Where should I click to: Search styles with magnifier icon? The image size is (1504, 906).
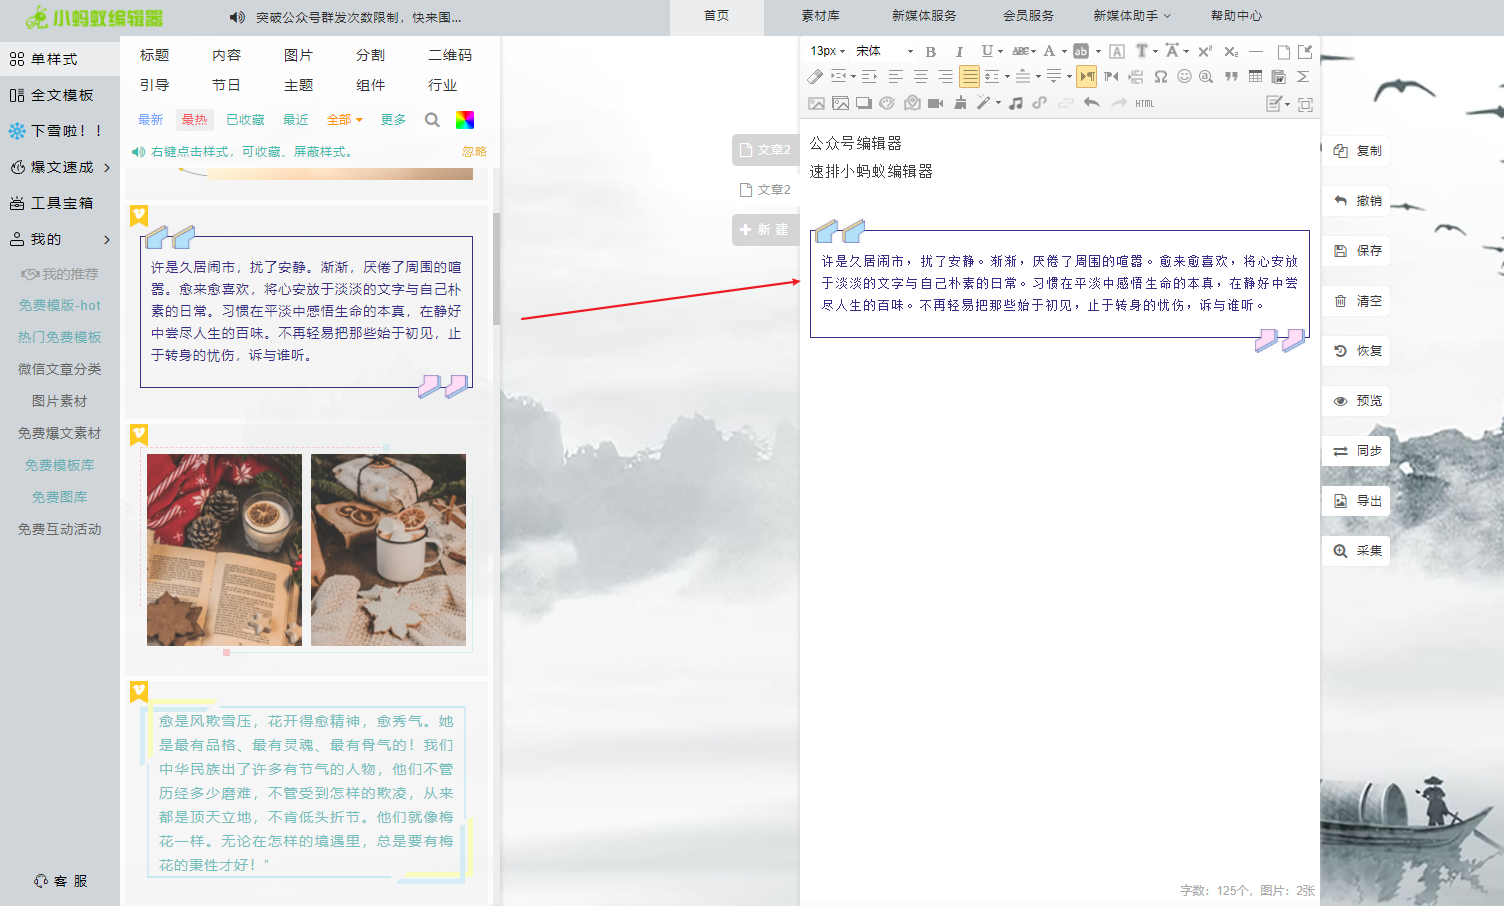432,120
